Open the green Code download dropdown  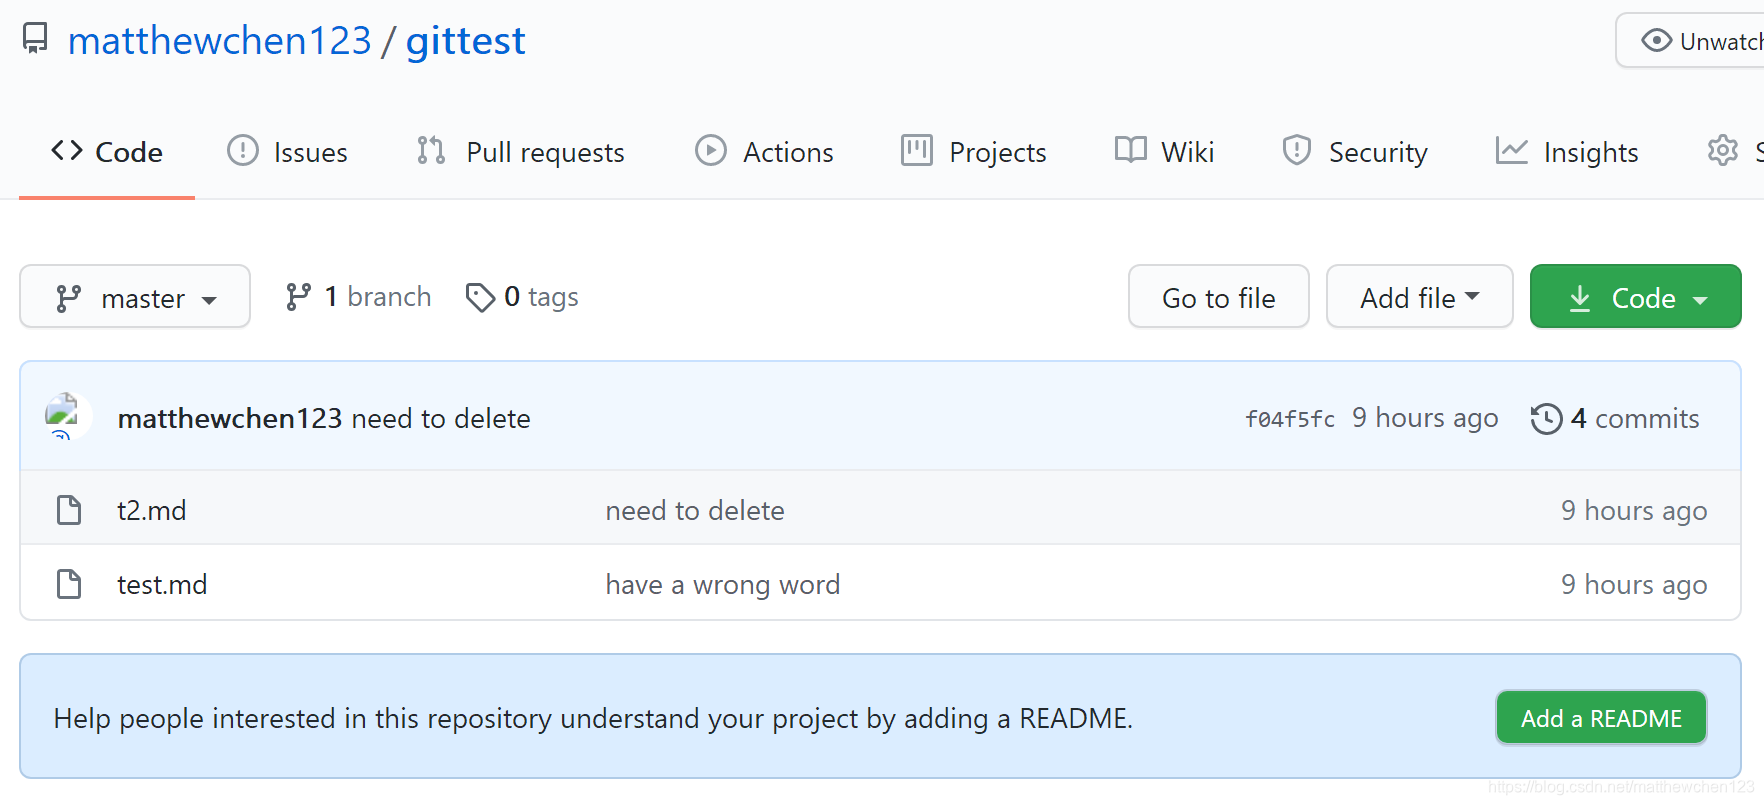pyautogui.click(x=1635, y=297)
